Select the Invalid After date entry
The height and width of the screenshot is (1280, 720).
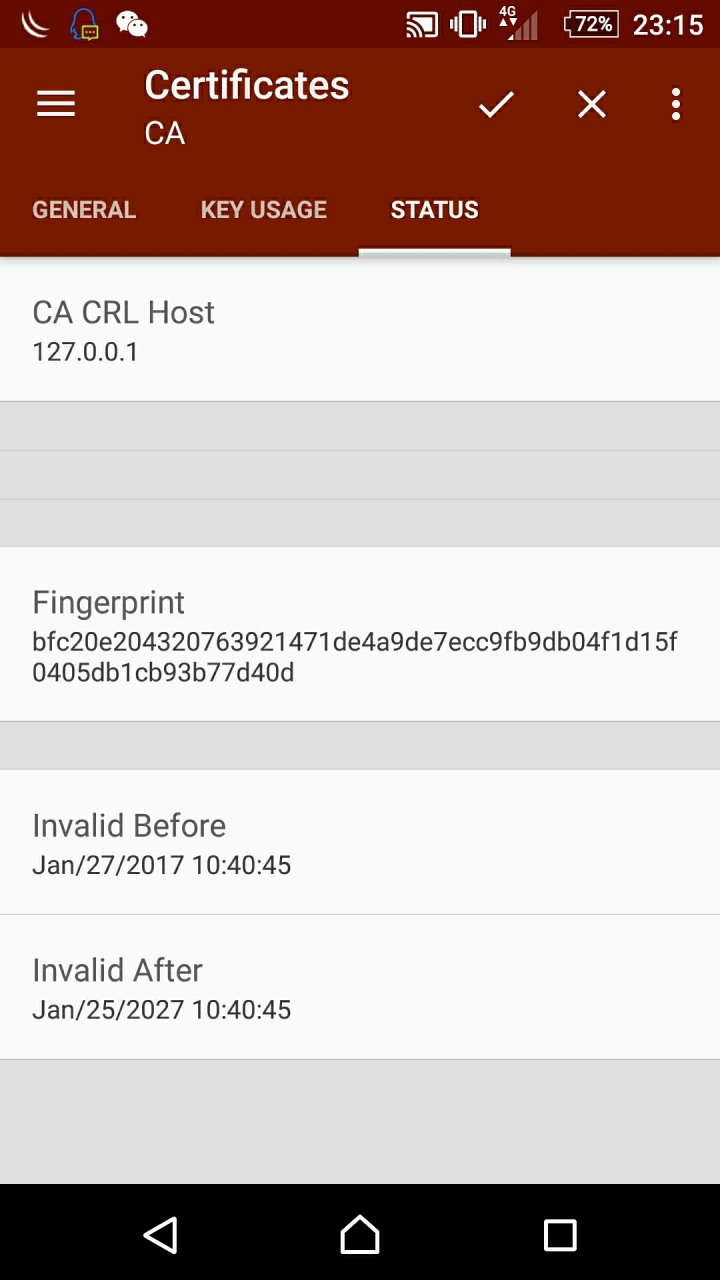pos(360,987)
